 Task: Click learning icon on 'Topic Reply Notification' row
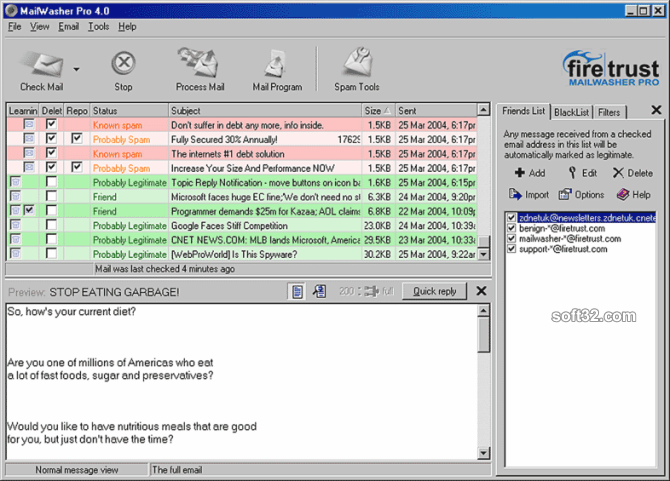[x=15, y=182]
